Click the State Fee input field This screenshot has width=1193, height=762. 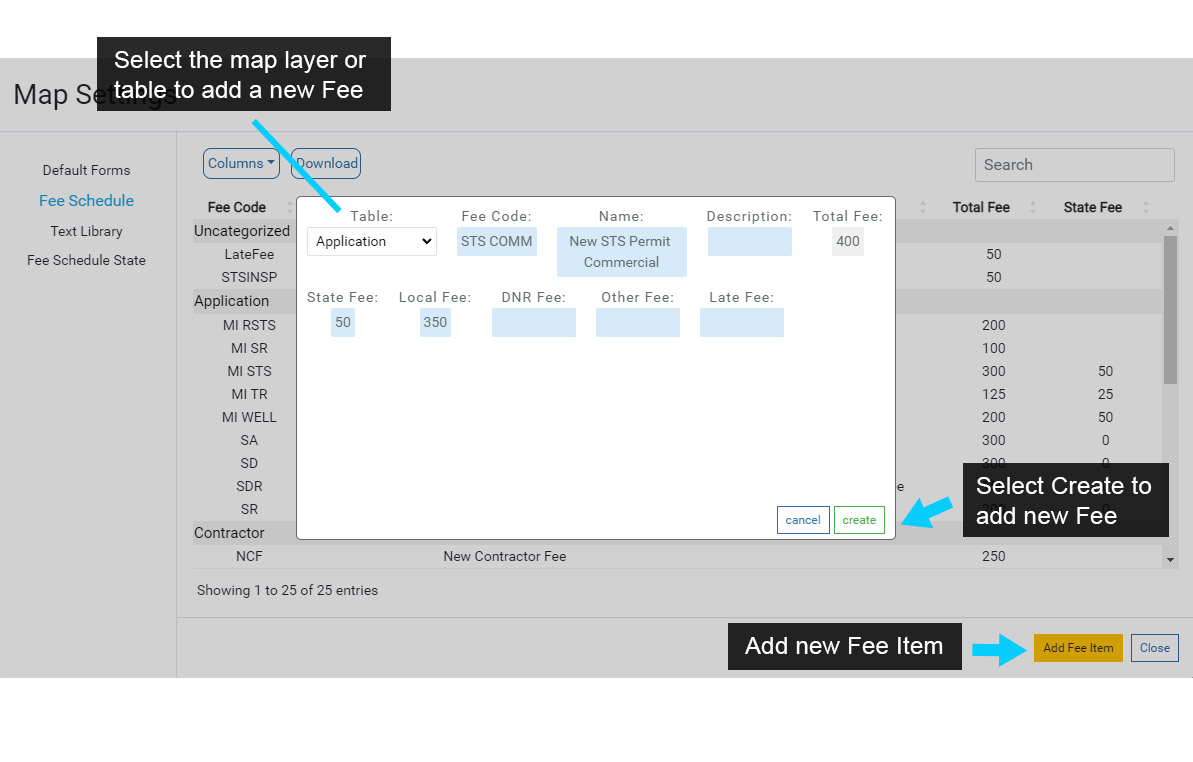[343, 322]
